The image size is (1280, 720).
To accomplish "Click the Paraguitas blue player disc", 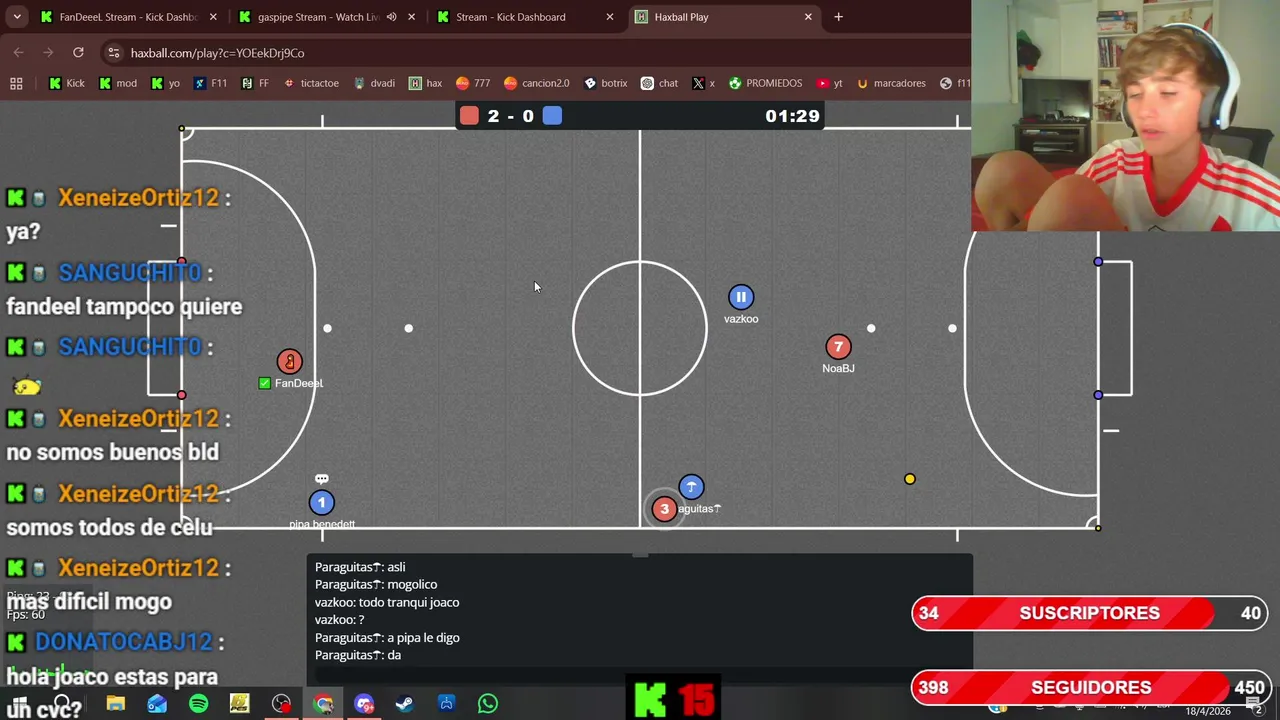I will (691, 487).
